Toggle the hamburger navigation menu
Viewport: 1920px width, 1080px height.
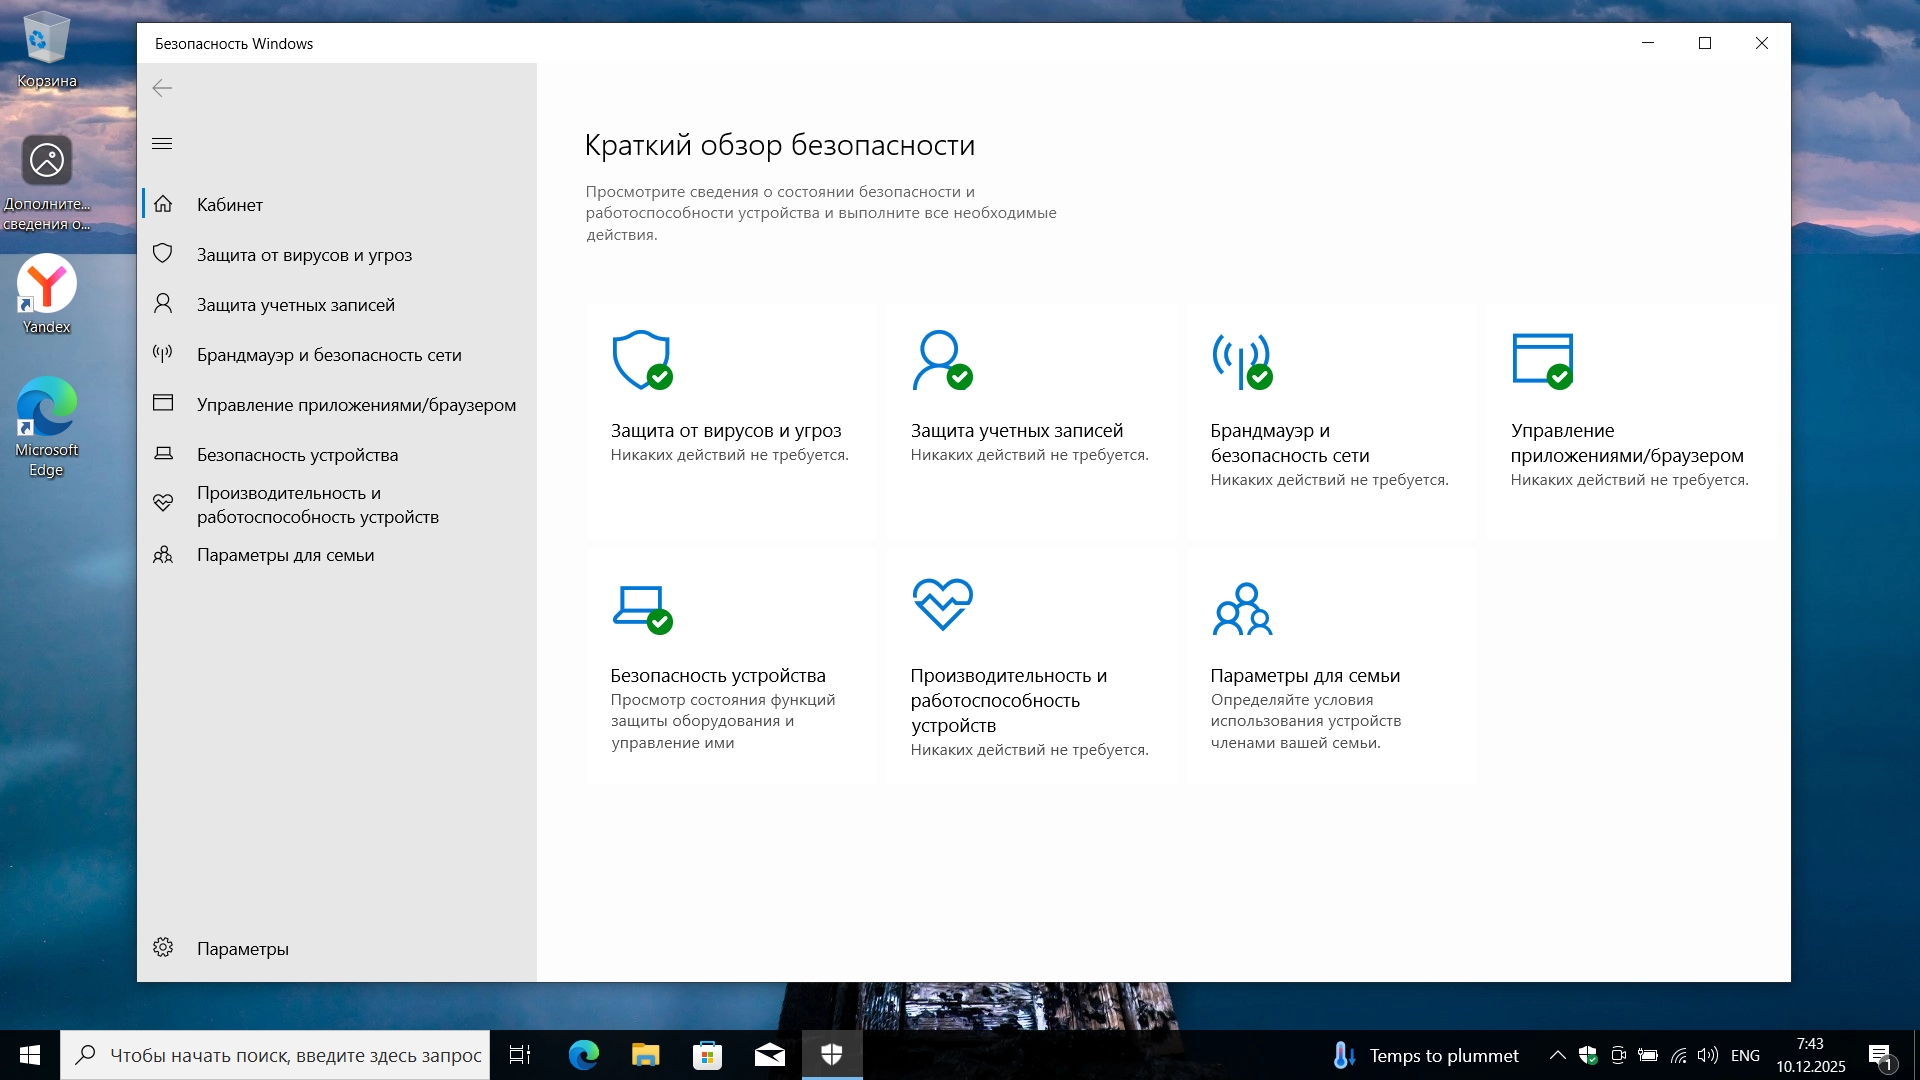tap(162, 144)
